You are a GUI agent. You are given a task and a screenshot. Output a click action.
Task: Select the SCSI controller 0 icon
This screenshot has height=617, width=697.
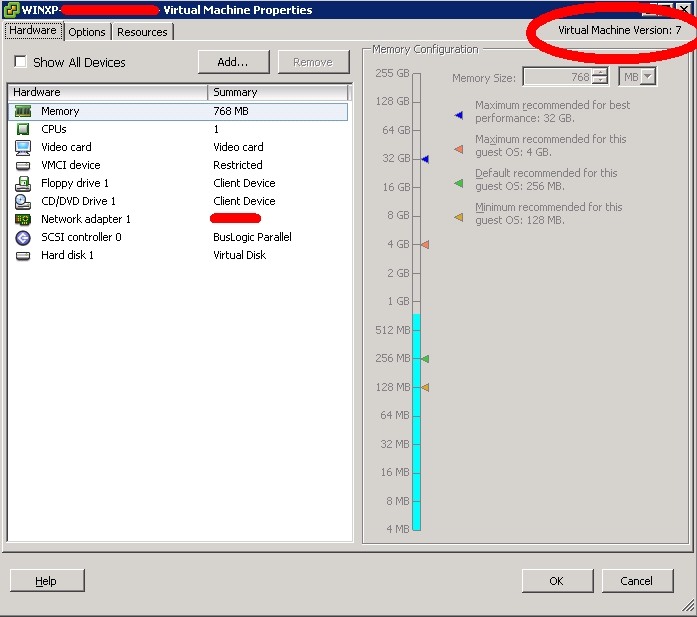pyautogui.click(x=23, y=238)
